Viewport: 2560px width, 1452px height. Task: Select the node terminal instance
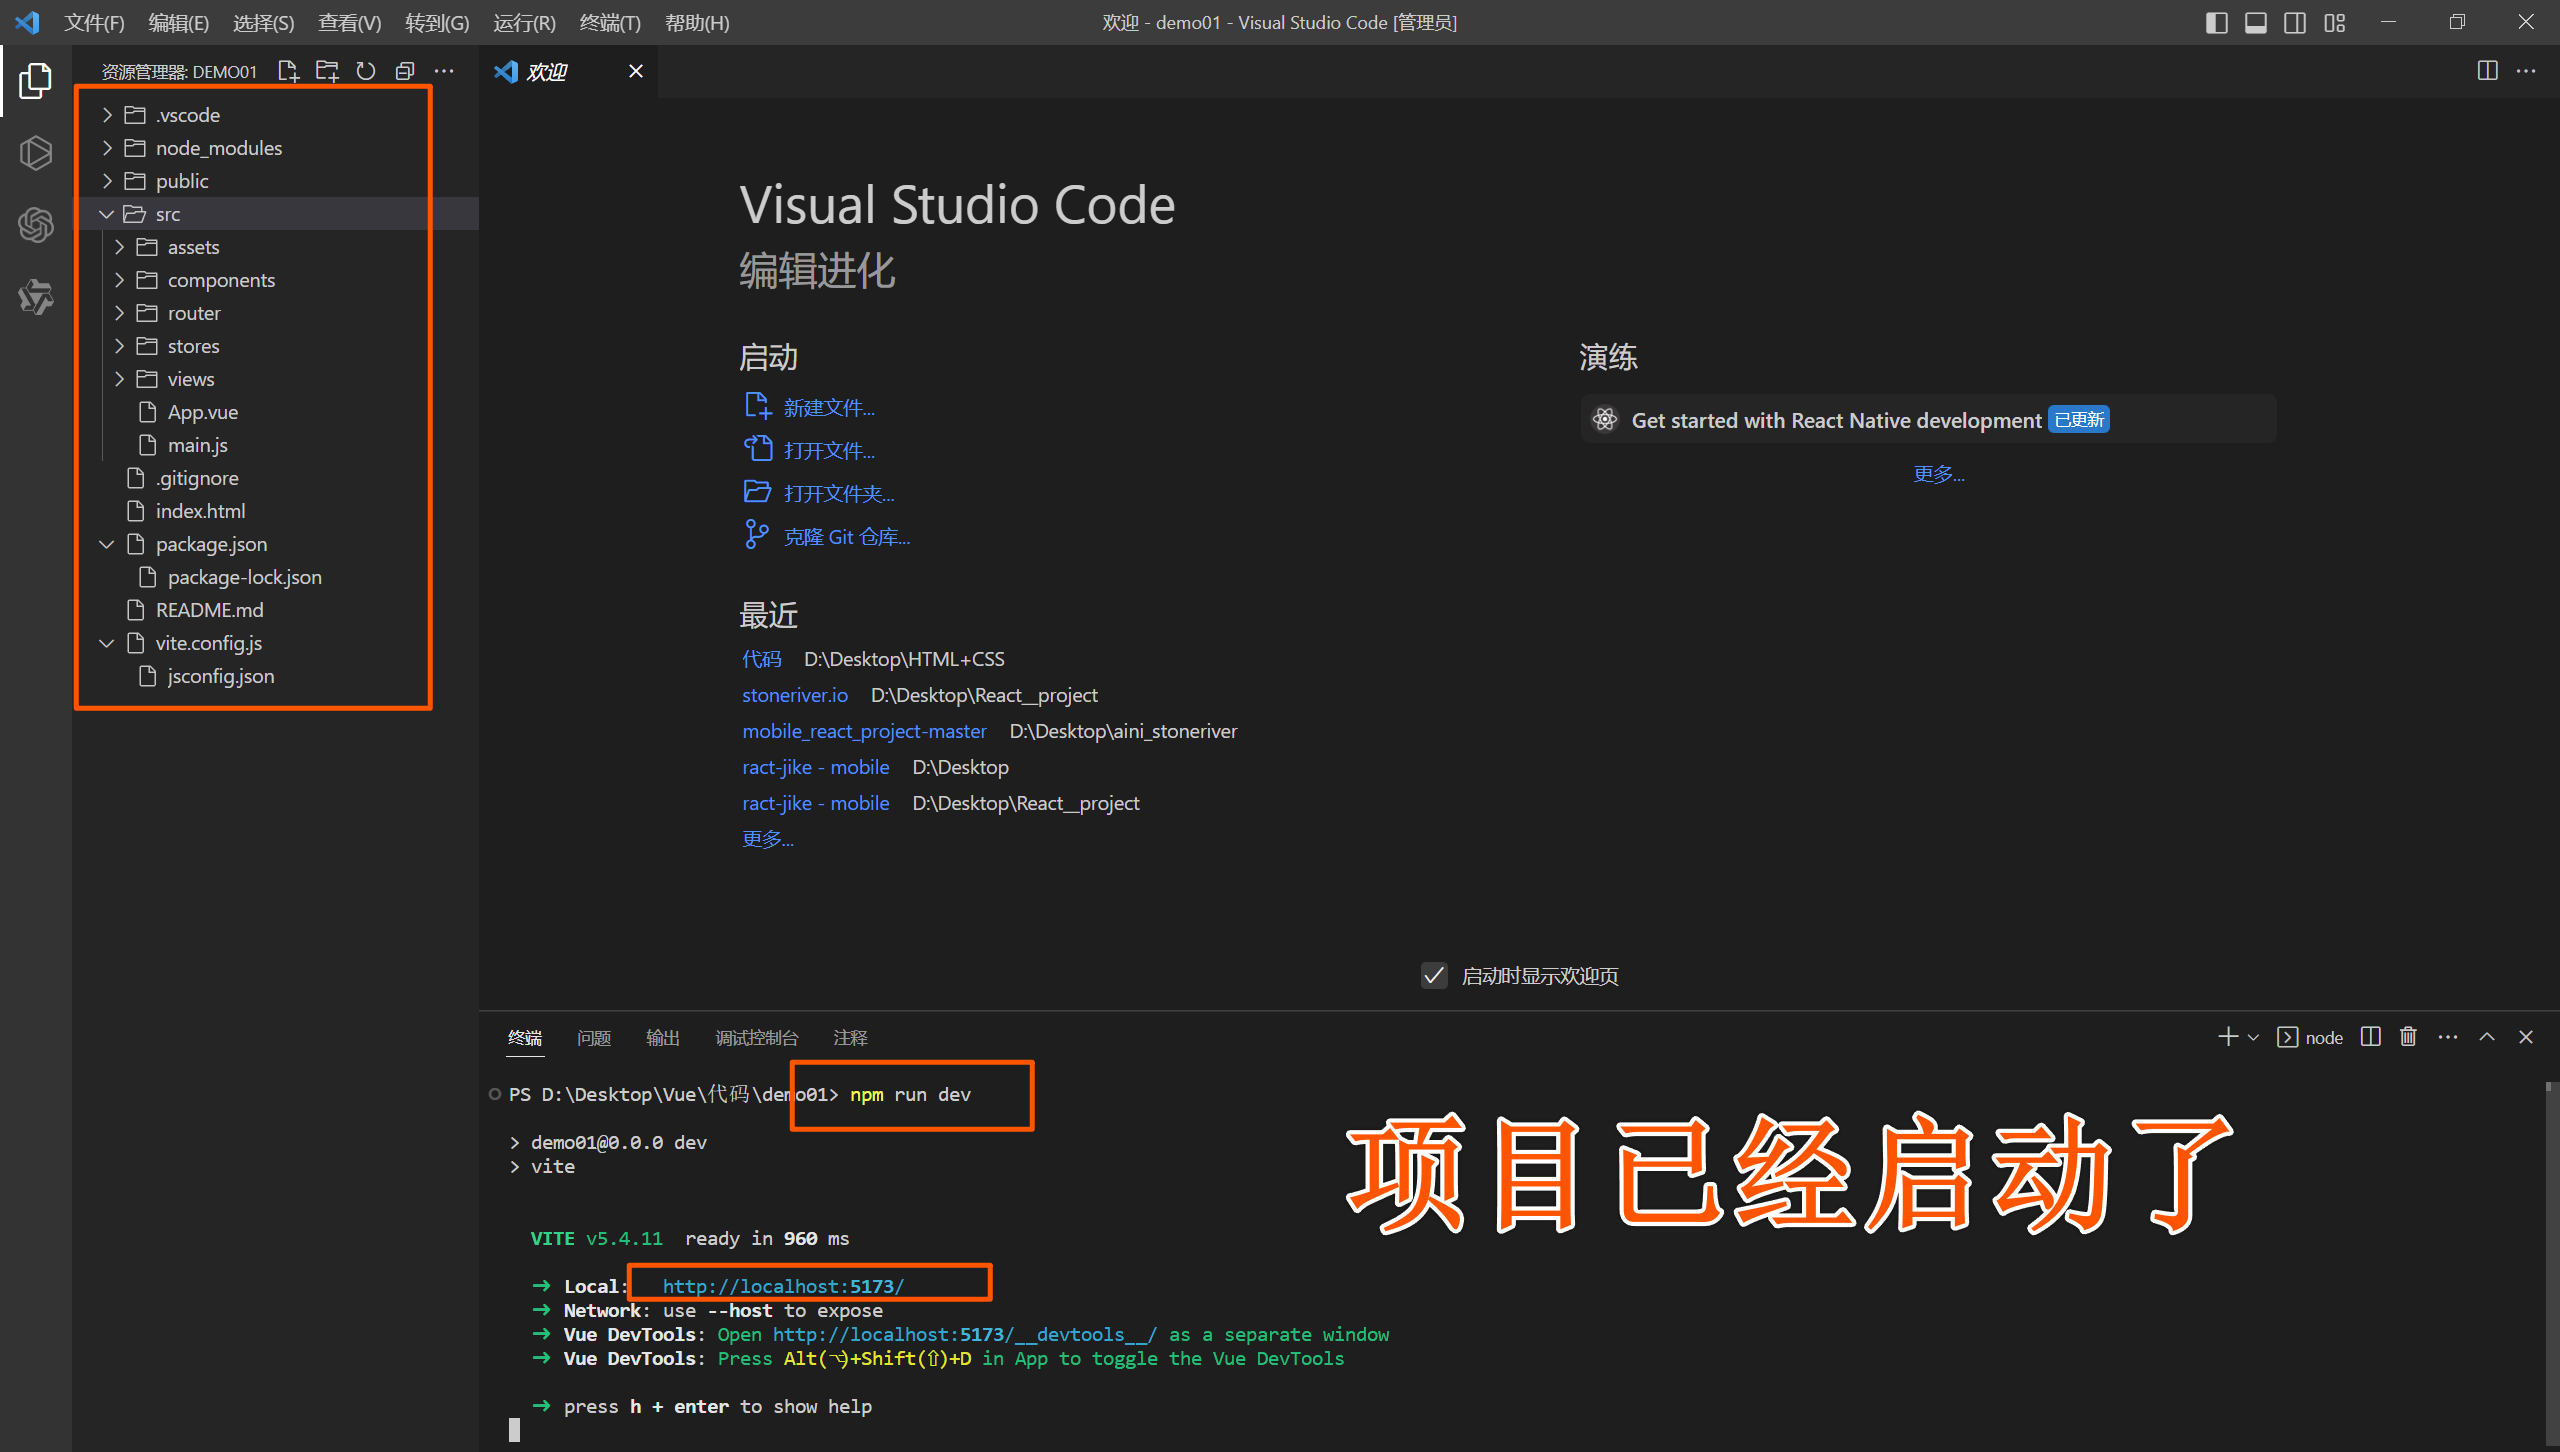(2310, 1038)
